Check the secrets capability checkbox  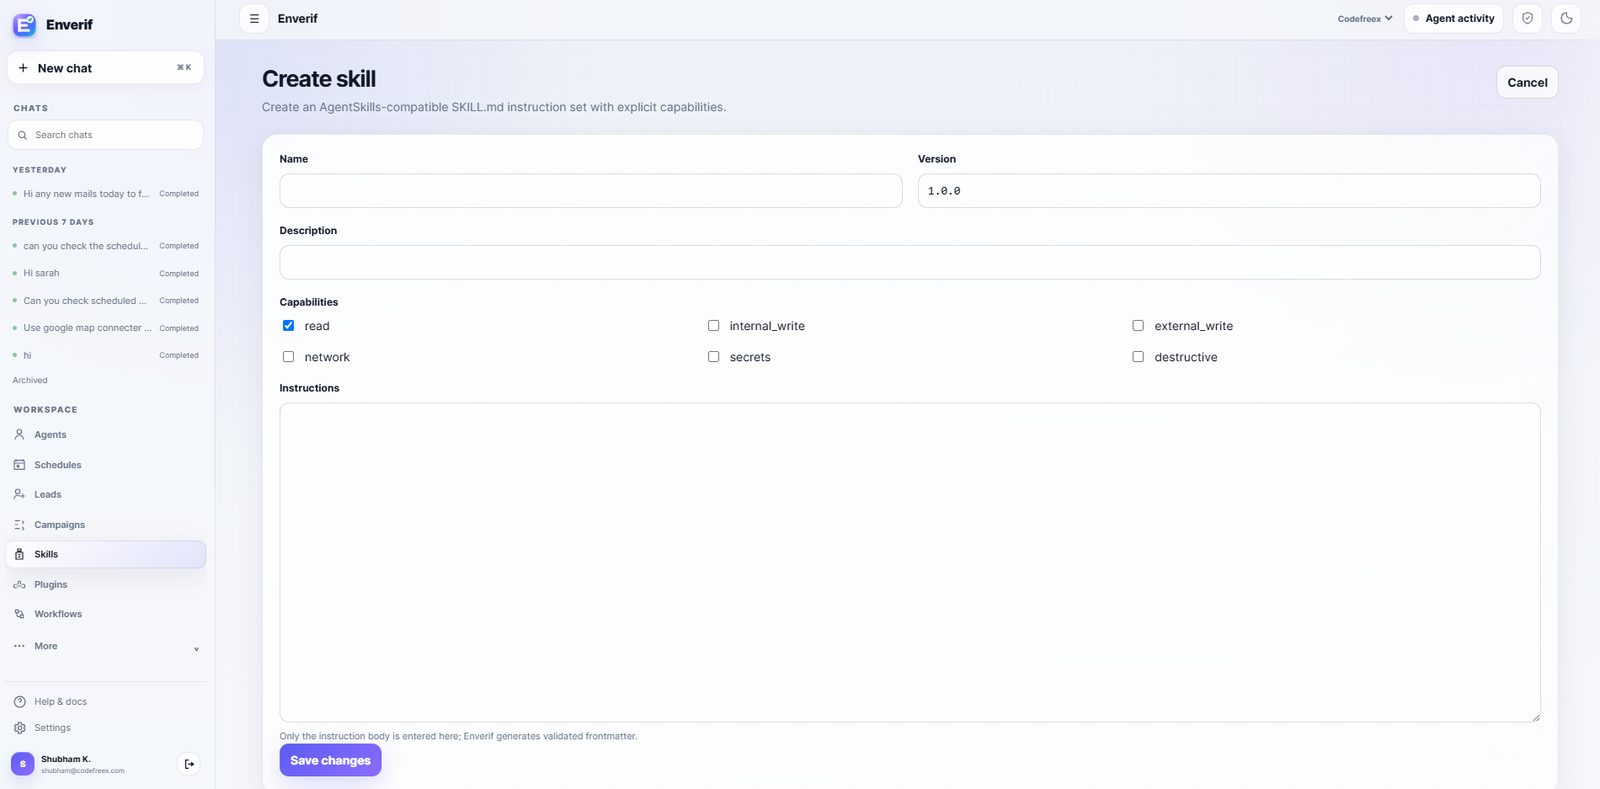point(713,357)
